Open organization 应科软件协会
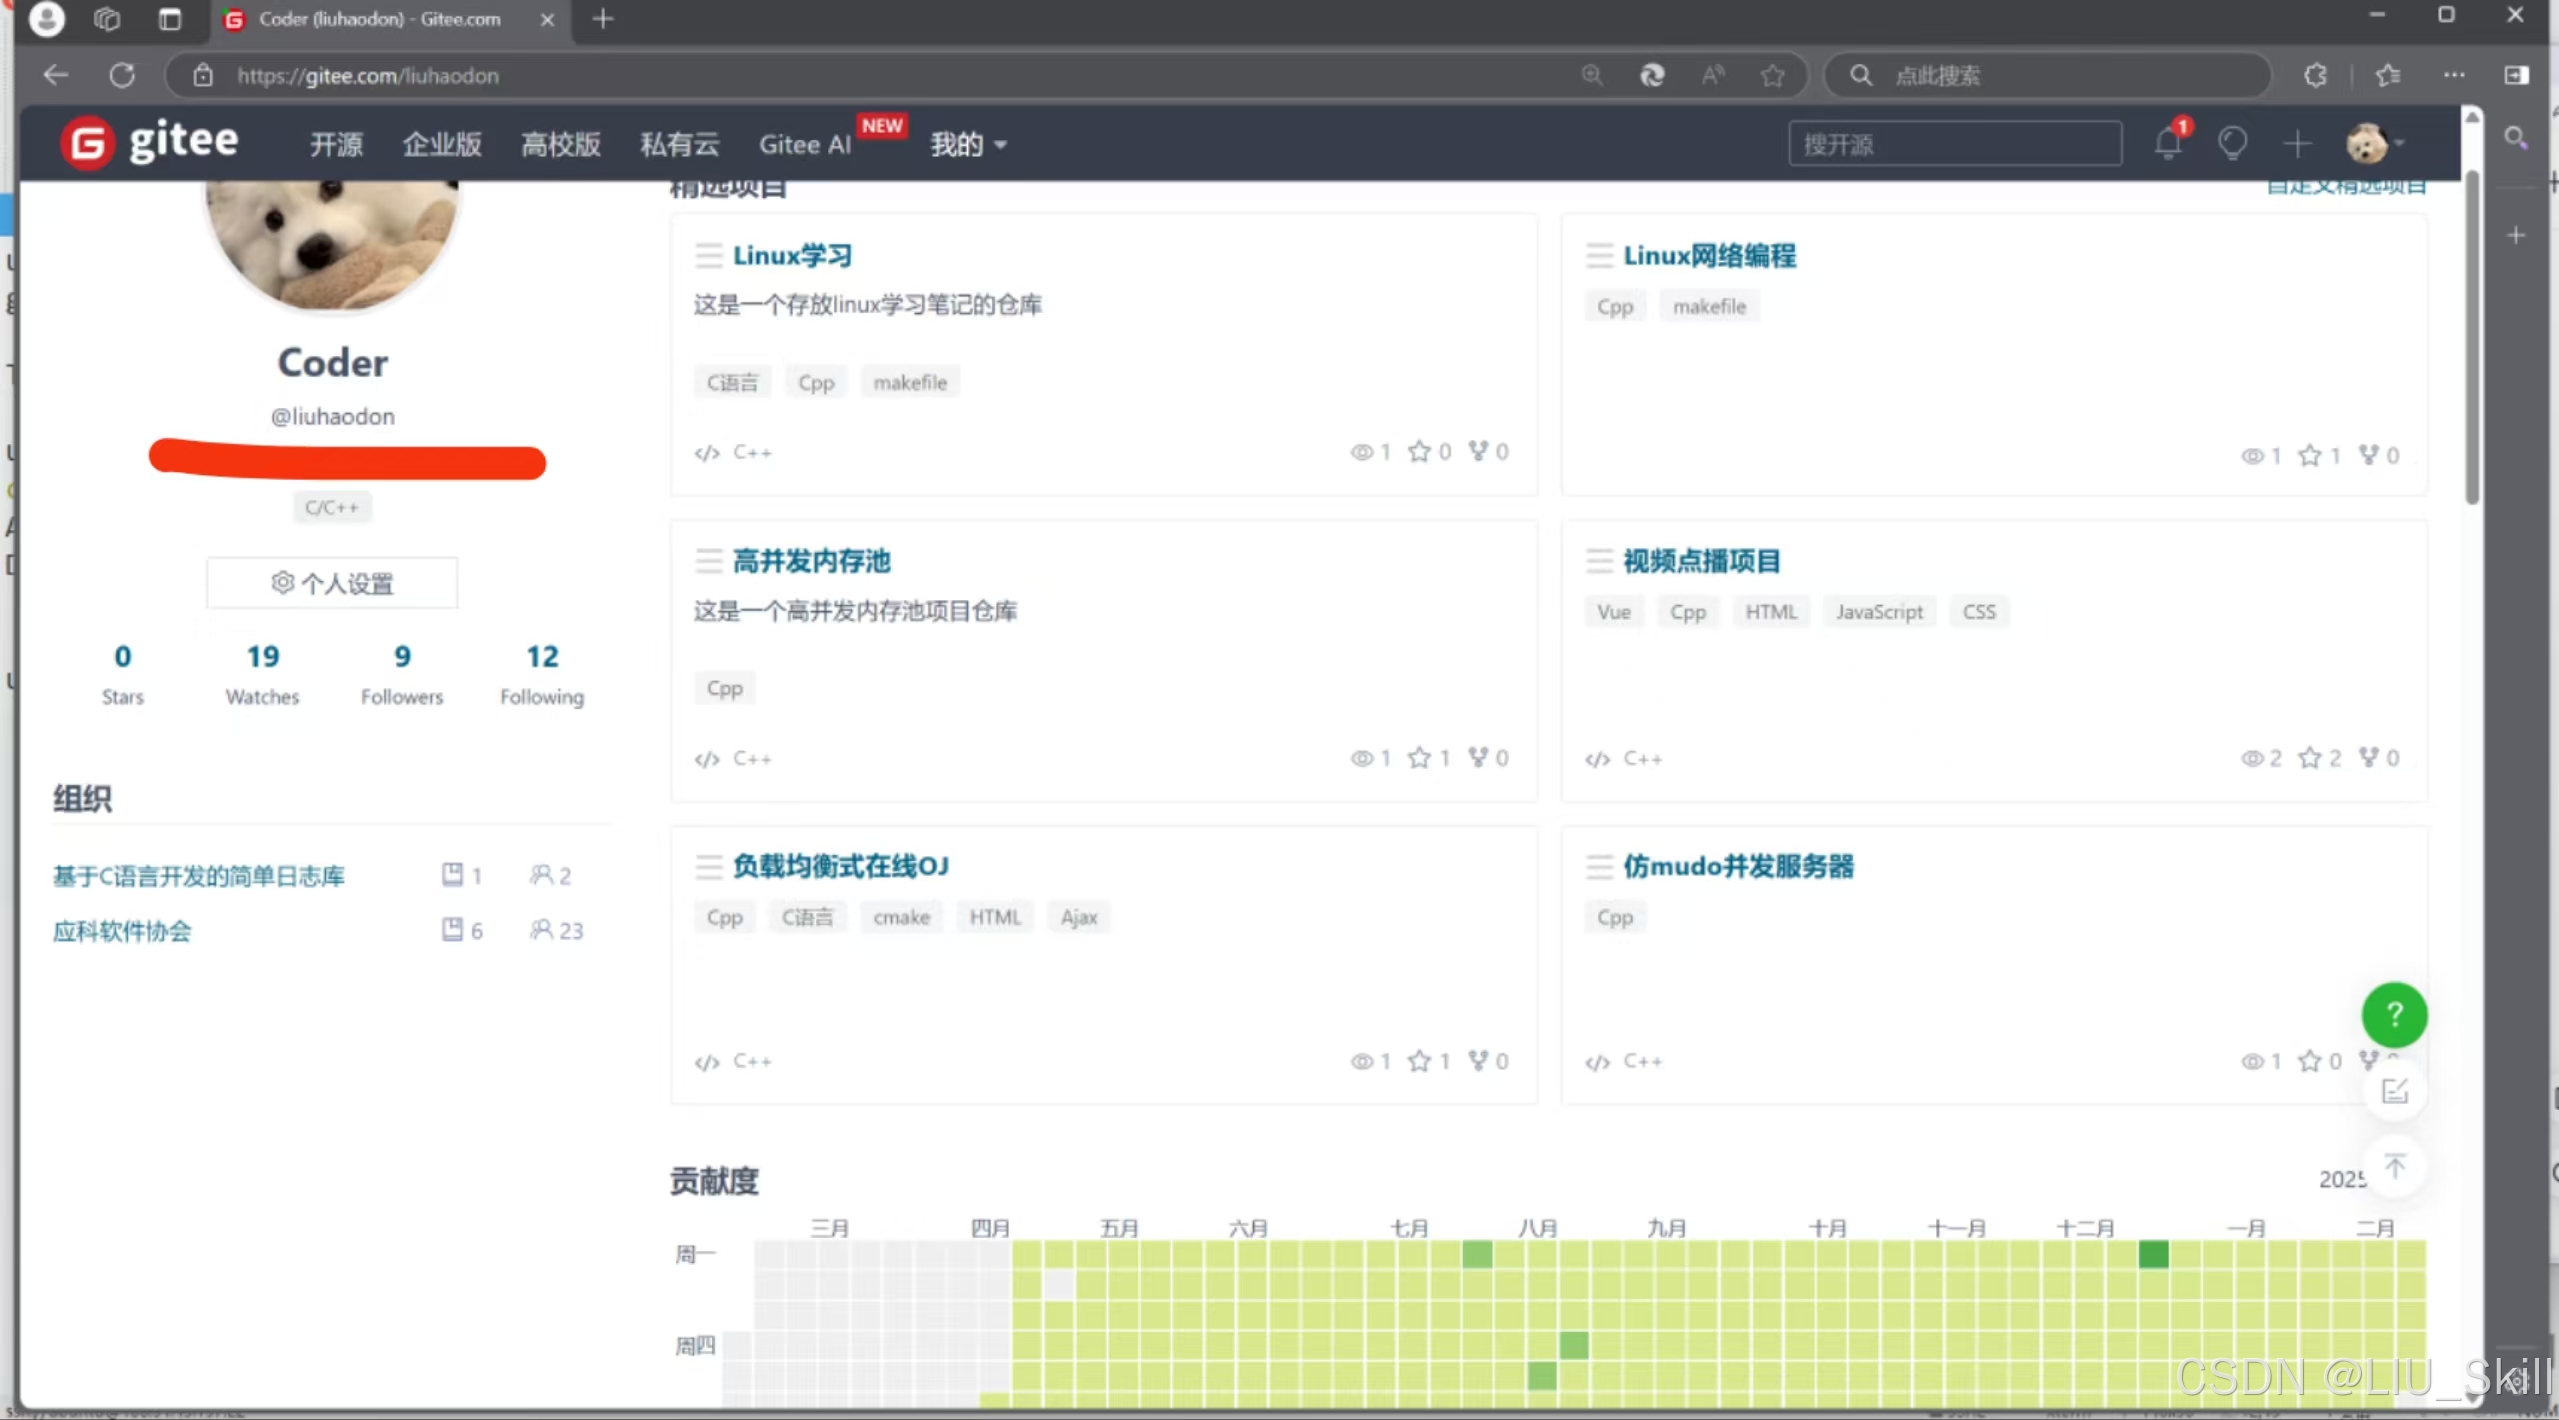 tap(122, 931)
